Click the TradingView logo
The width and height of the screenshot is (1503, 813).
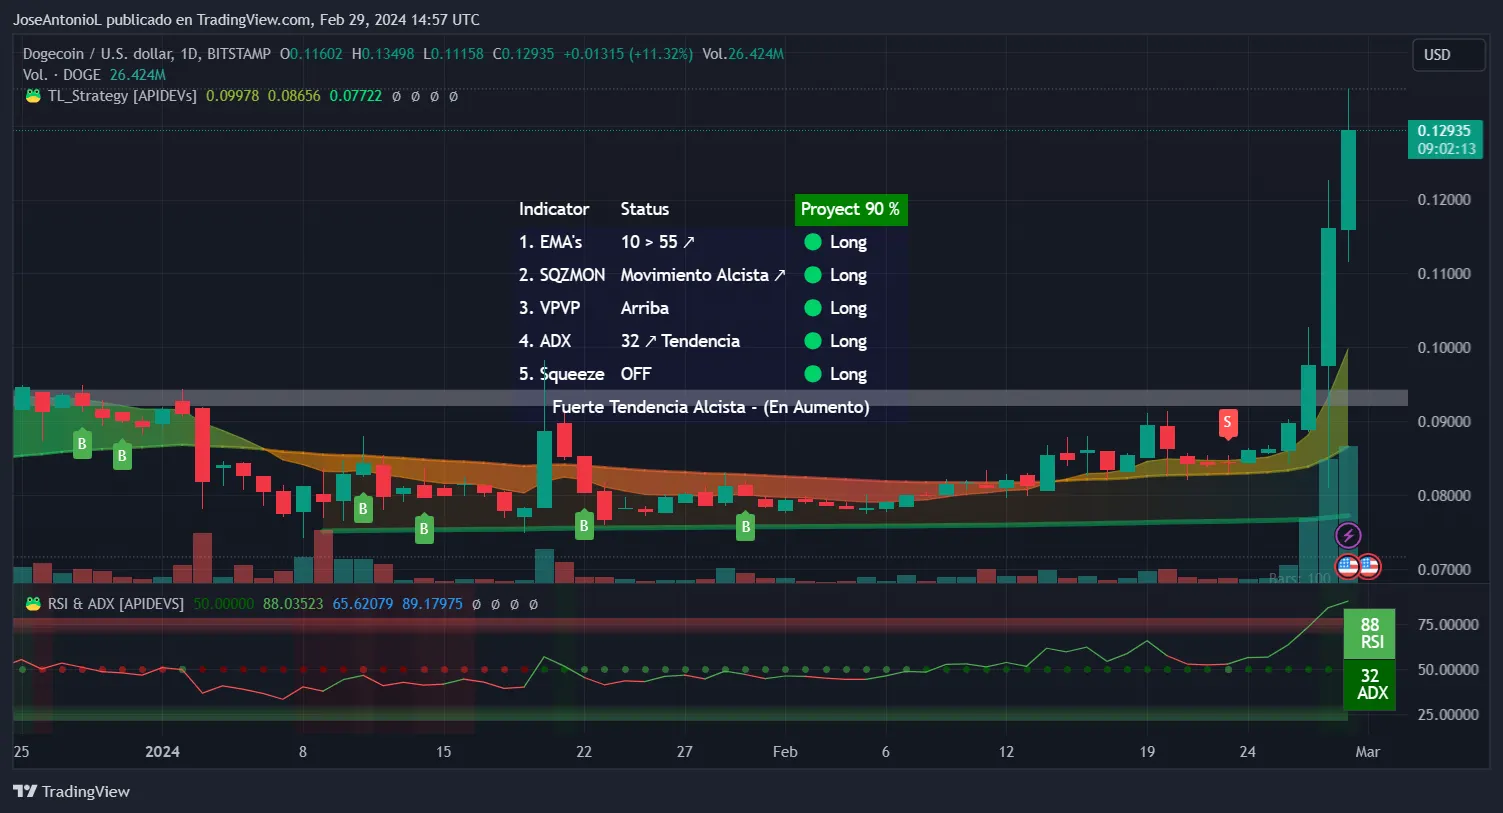(72, 791)
